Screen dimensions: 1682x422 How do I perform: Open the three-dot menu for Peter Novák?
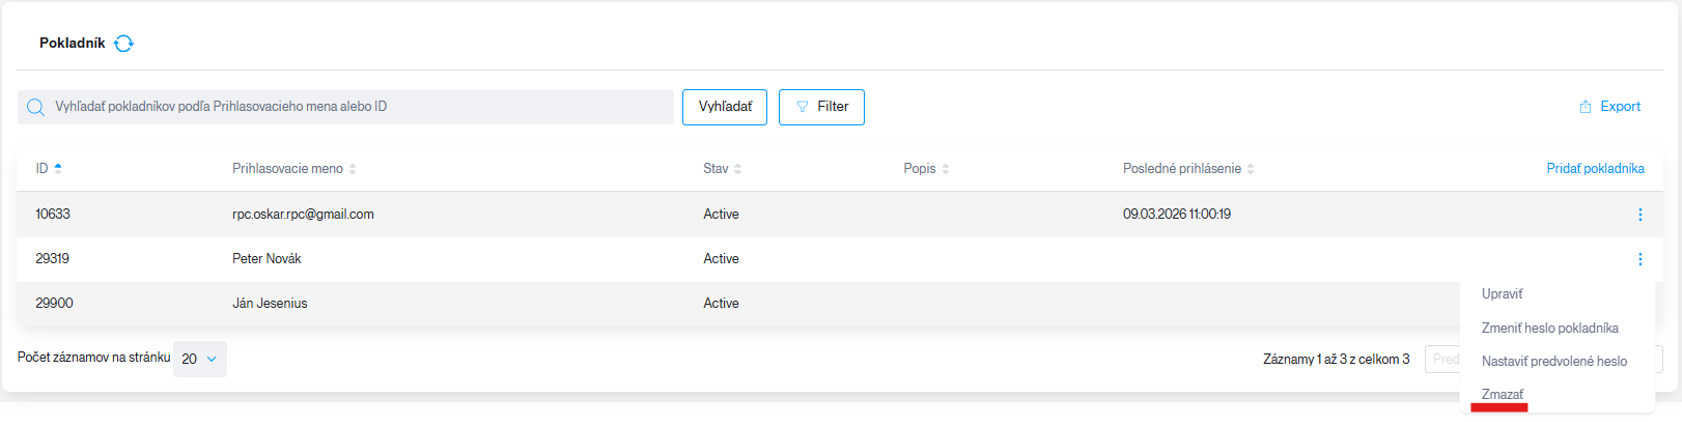pyautogui.click(x=1640, y=259)
